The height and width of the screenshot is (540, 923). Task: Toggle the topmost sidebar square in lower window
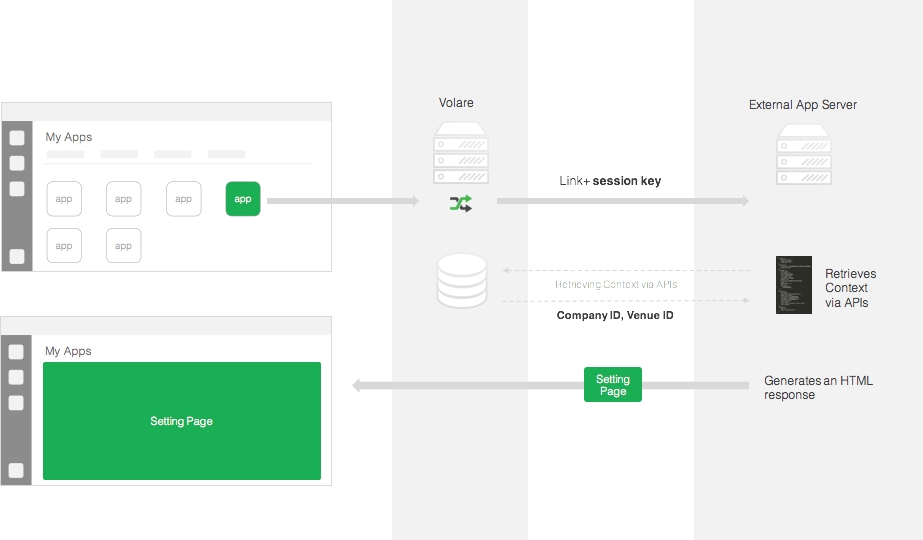tap(17, 352)
